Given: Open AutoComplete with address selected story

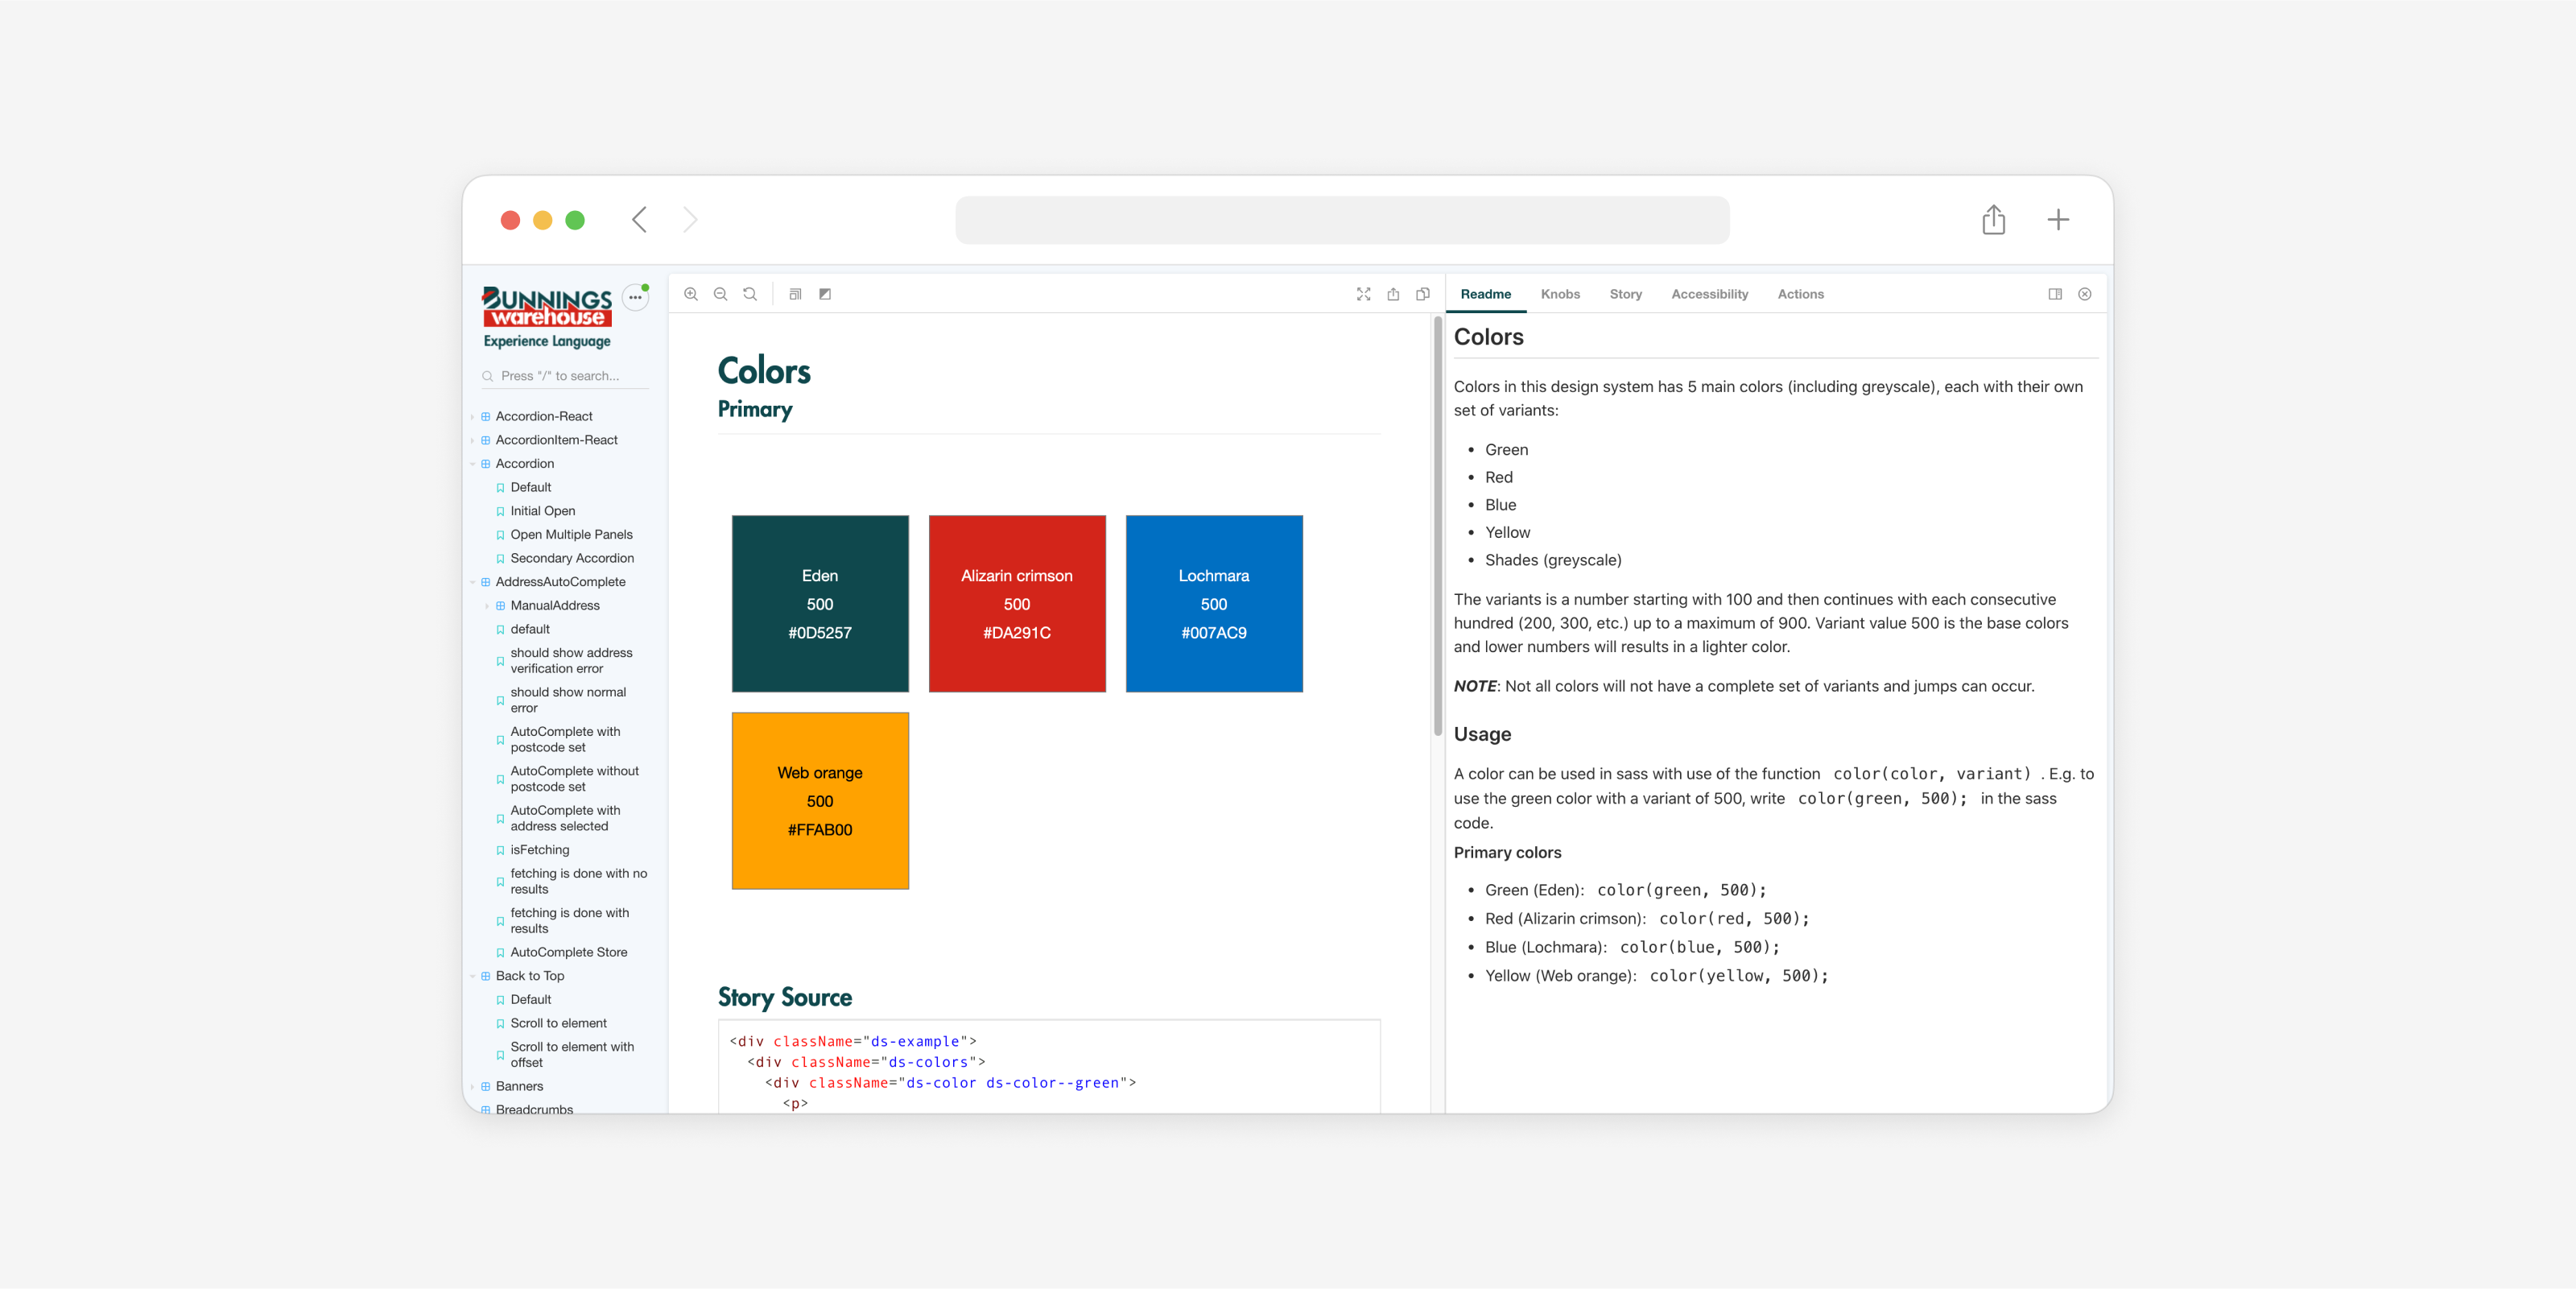Looking at the screenshot, I should point(565,818).
